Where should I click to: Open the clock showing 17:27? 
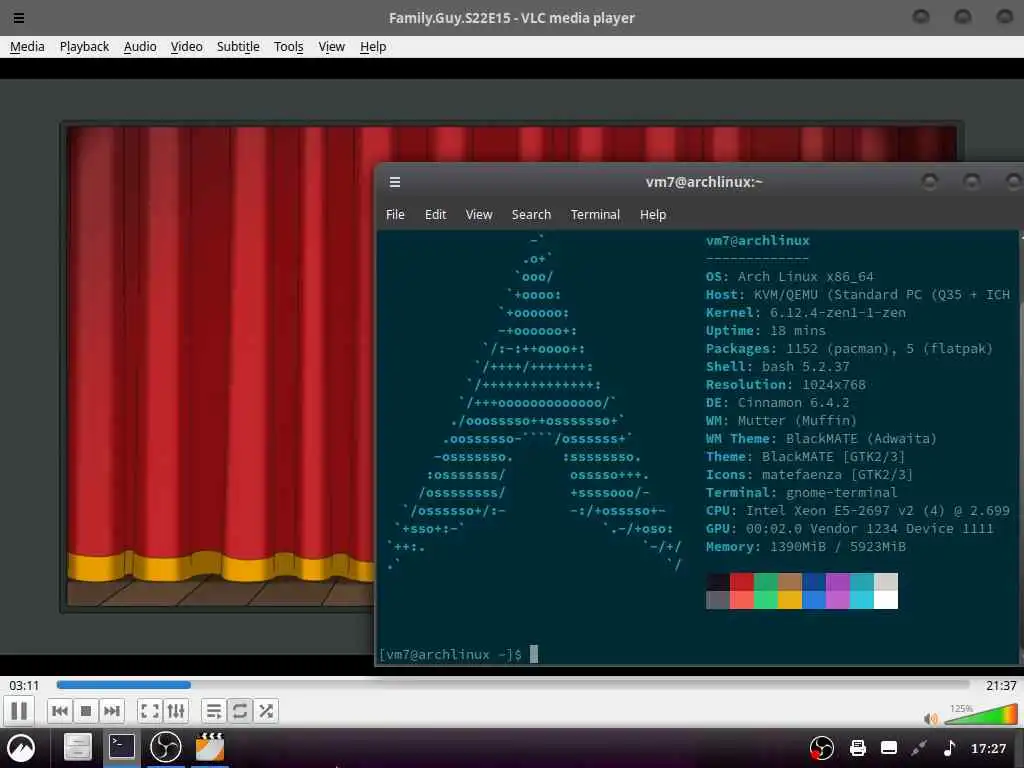point(988,748)
